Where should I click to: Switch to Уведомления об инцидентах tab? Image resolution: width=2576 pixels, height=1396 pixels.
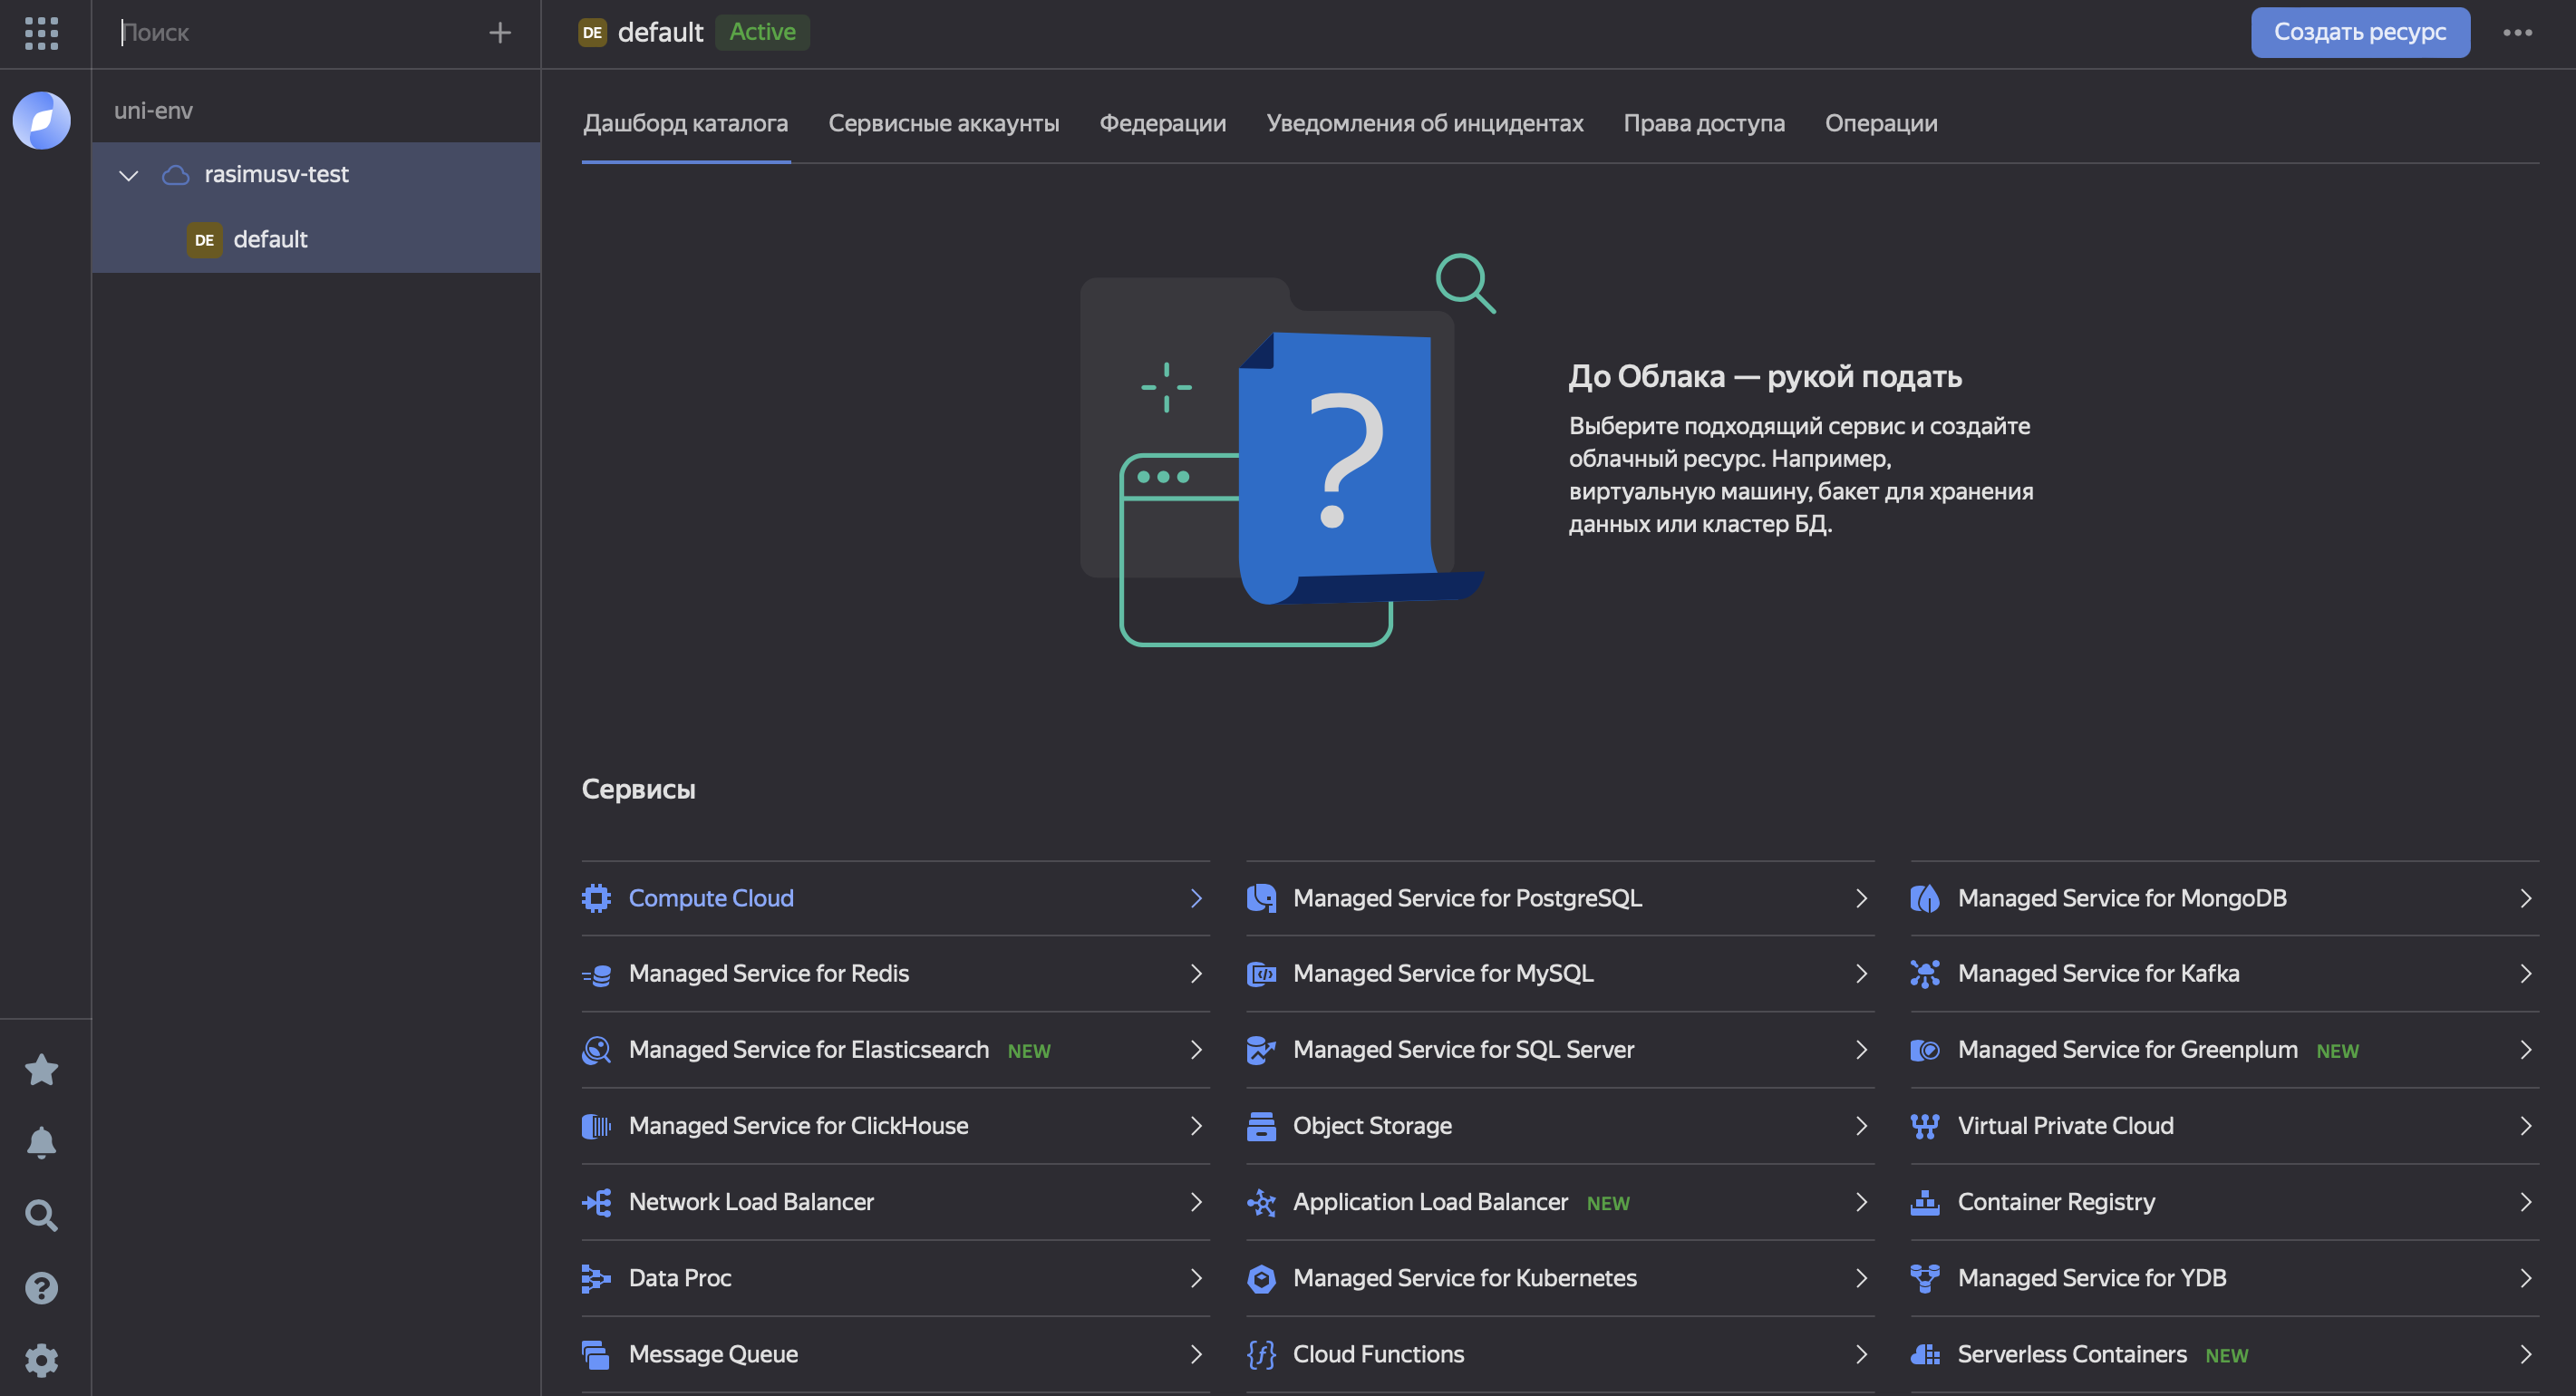click(x=1424, y=123)
